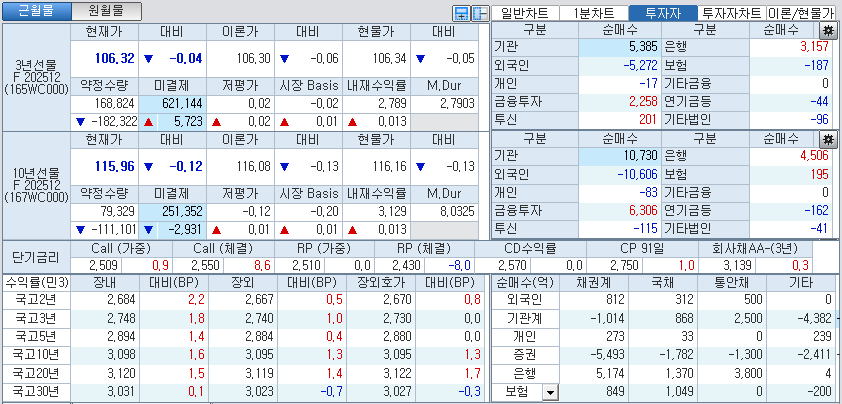
Task: Select the 투자자 tab
Action: click(662, 13)
